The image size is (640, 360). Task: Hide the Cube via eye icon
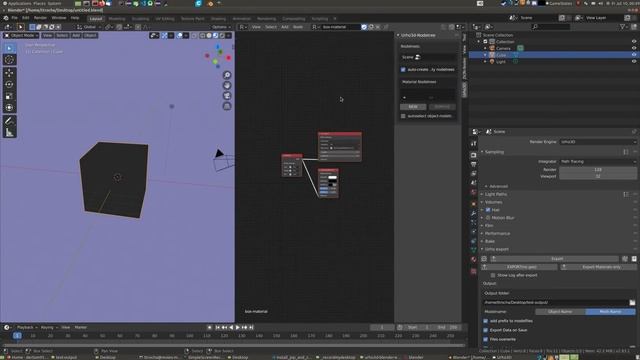pyautogui.click(x=634, y=55)
